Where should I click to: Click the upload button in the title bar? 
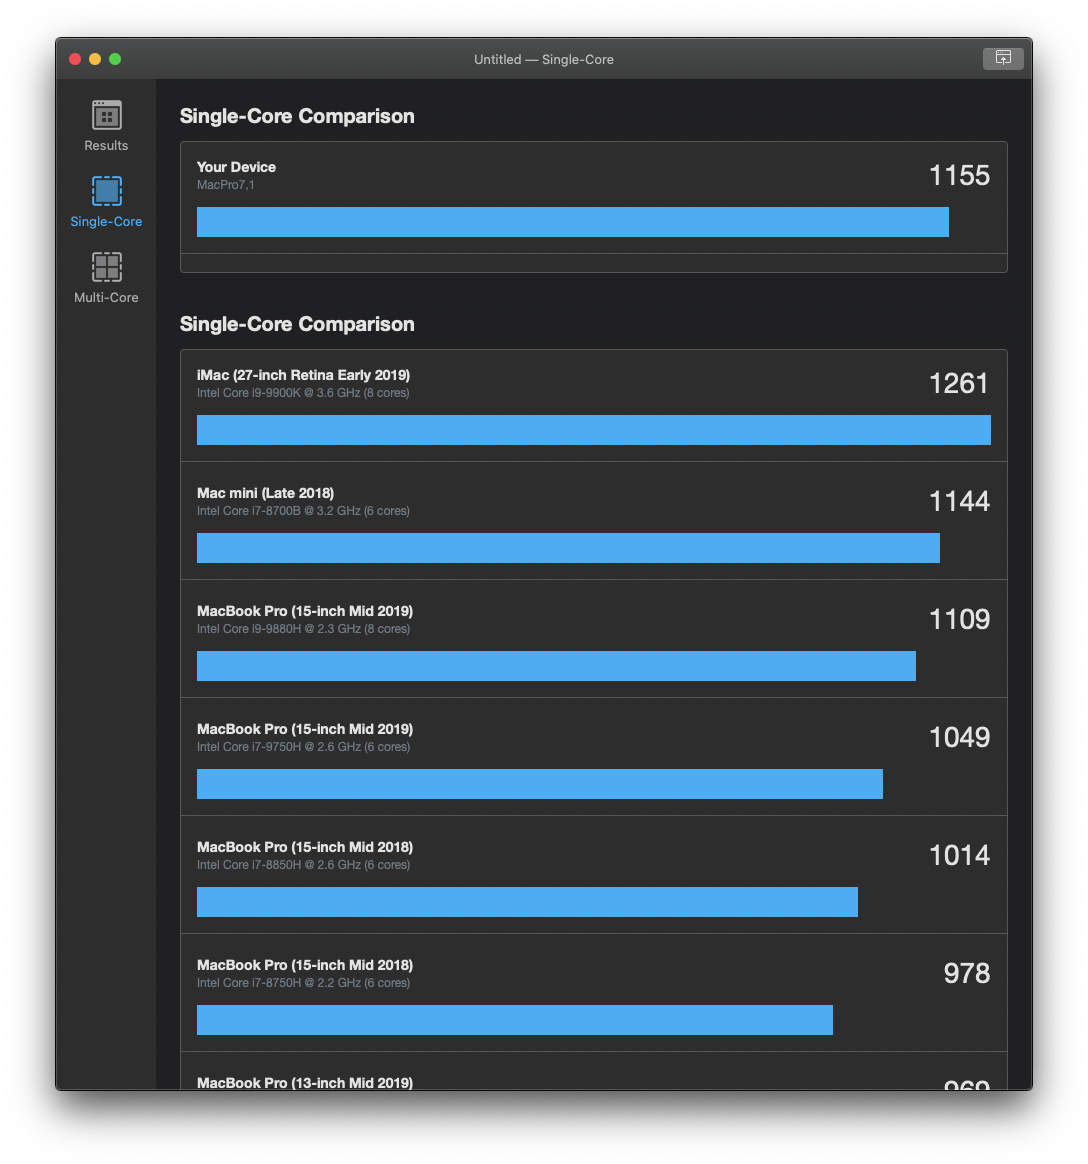coord(1003,58)
